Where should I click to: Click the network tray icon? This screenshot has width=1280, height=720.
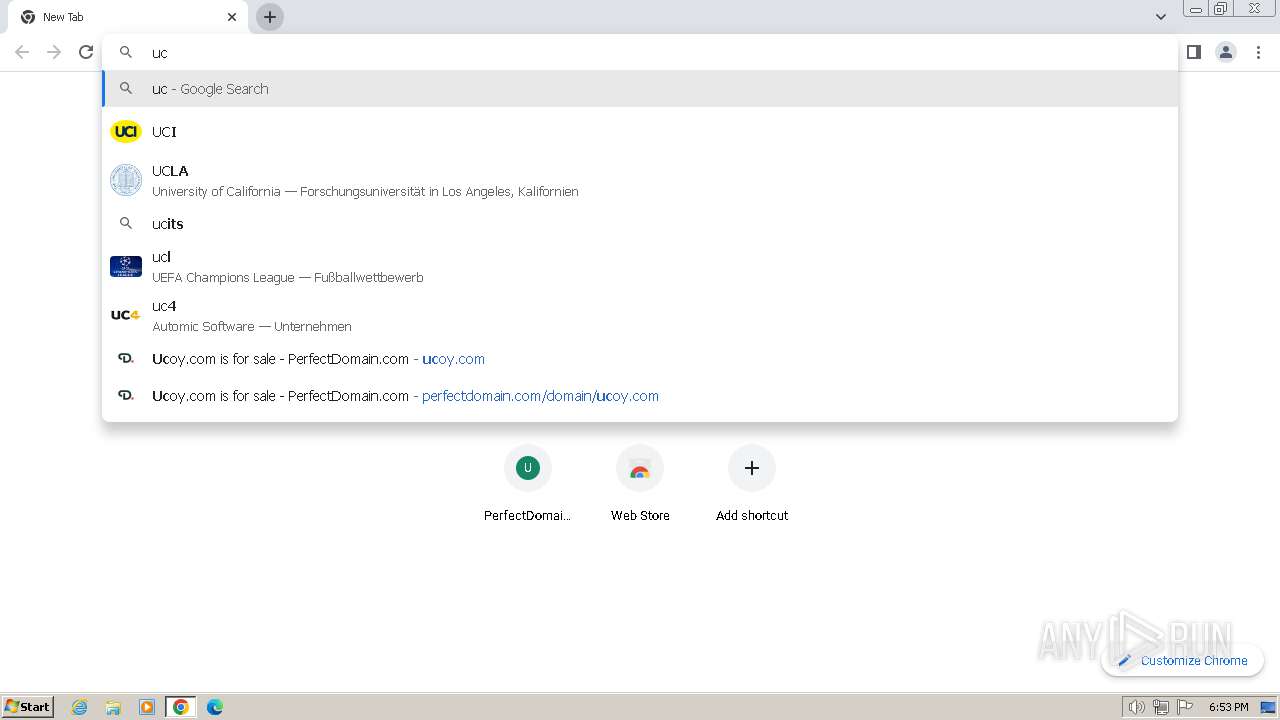point(1161,707)
